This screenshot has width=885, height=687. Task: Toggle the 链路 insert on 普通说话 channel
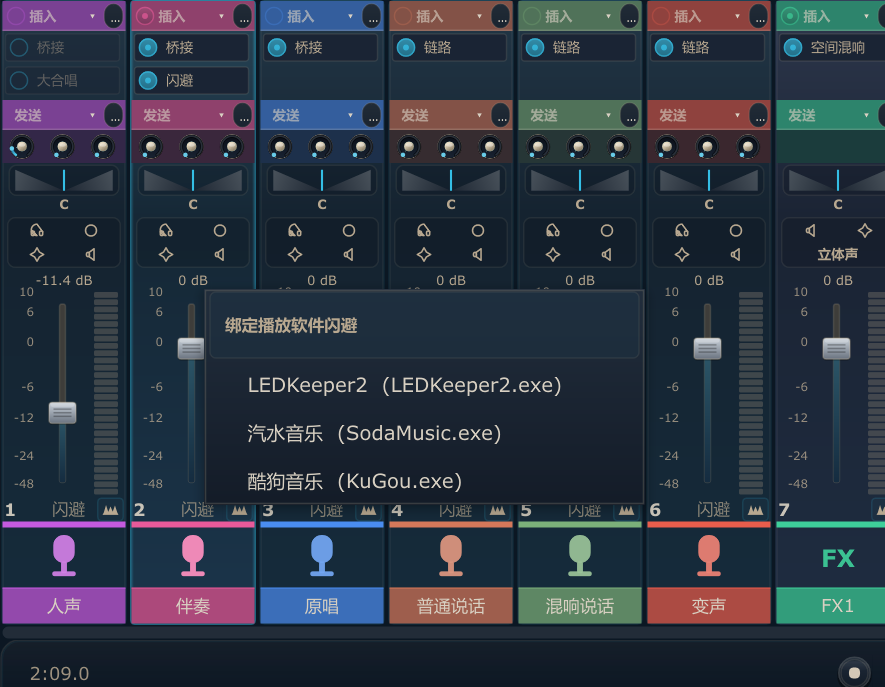tap(406, 47)
